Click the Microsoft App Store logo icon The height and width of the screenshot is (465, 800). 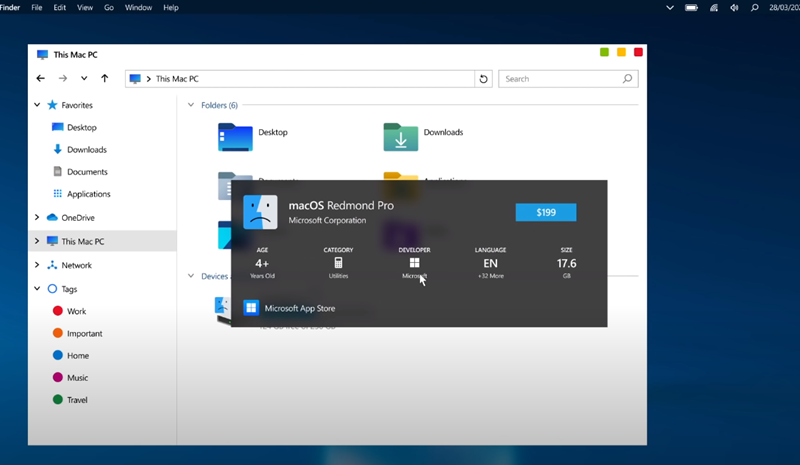251,308
